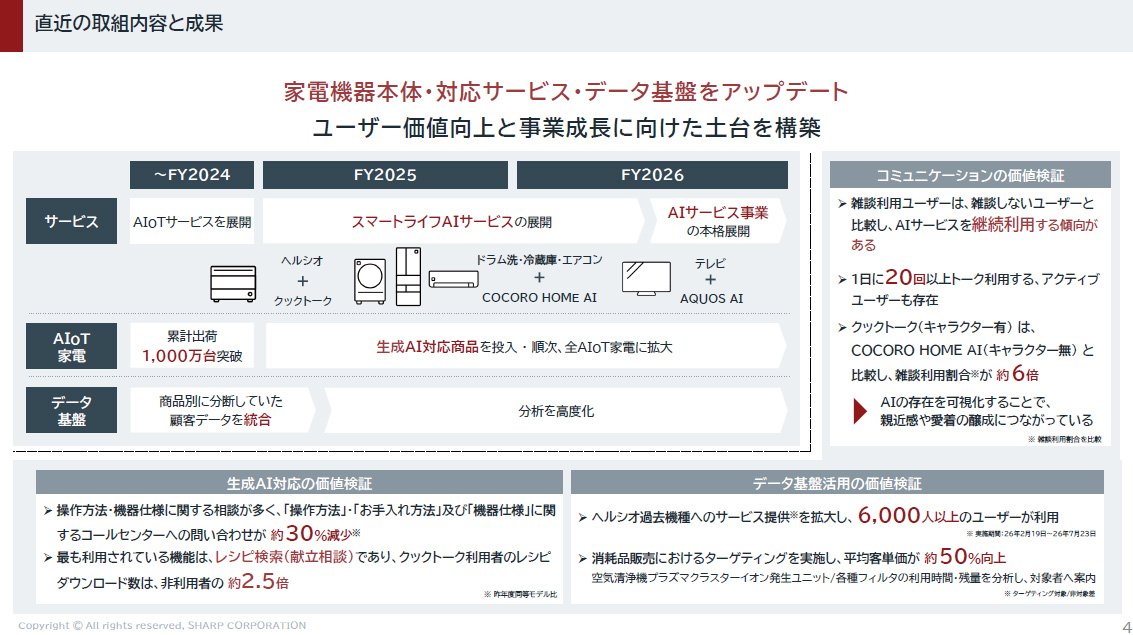
Task: Click the refrigerator icon
Action: tap(408, 277)
